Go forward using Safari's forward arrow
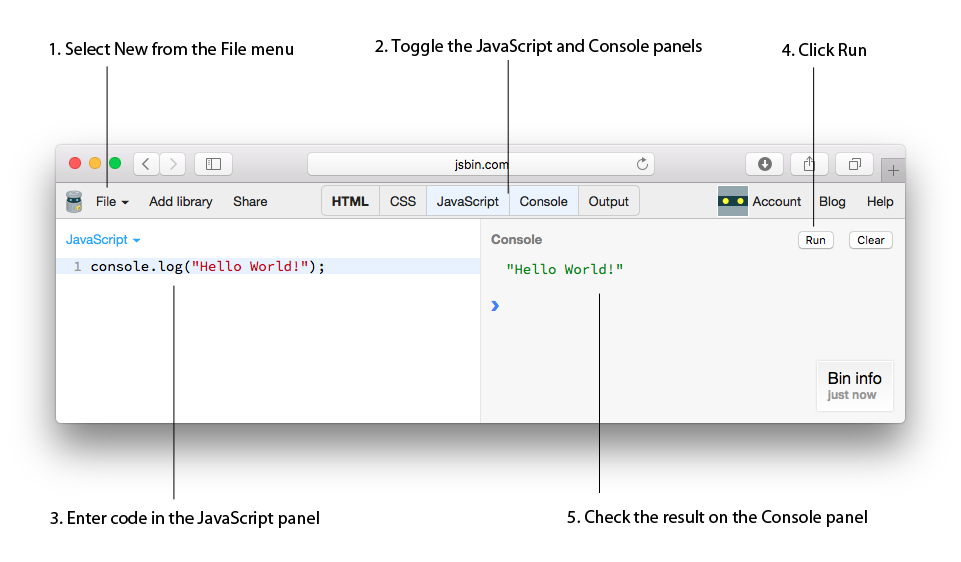Image resolution: width=961 pixels, height=562 pixels. click(x=173, y=164)
